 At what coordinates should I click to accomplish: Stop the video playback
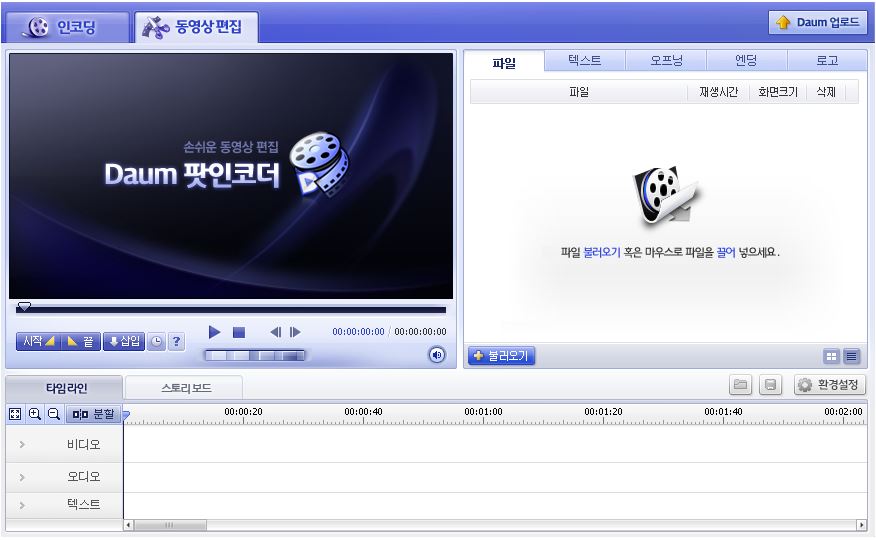click(x=239, y=332)
